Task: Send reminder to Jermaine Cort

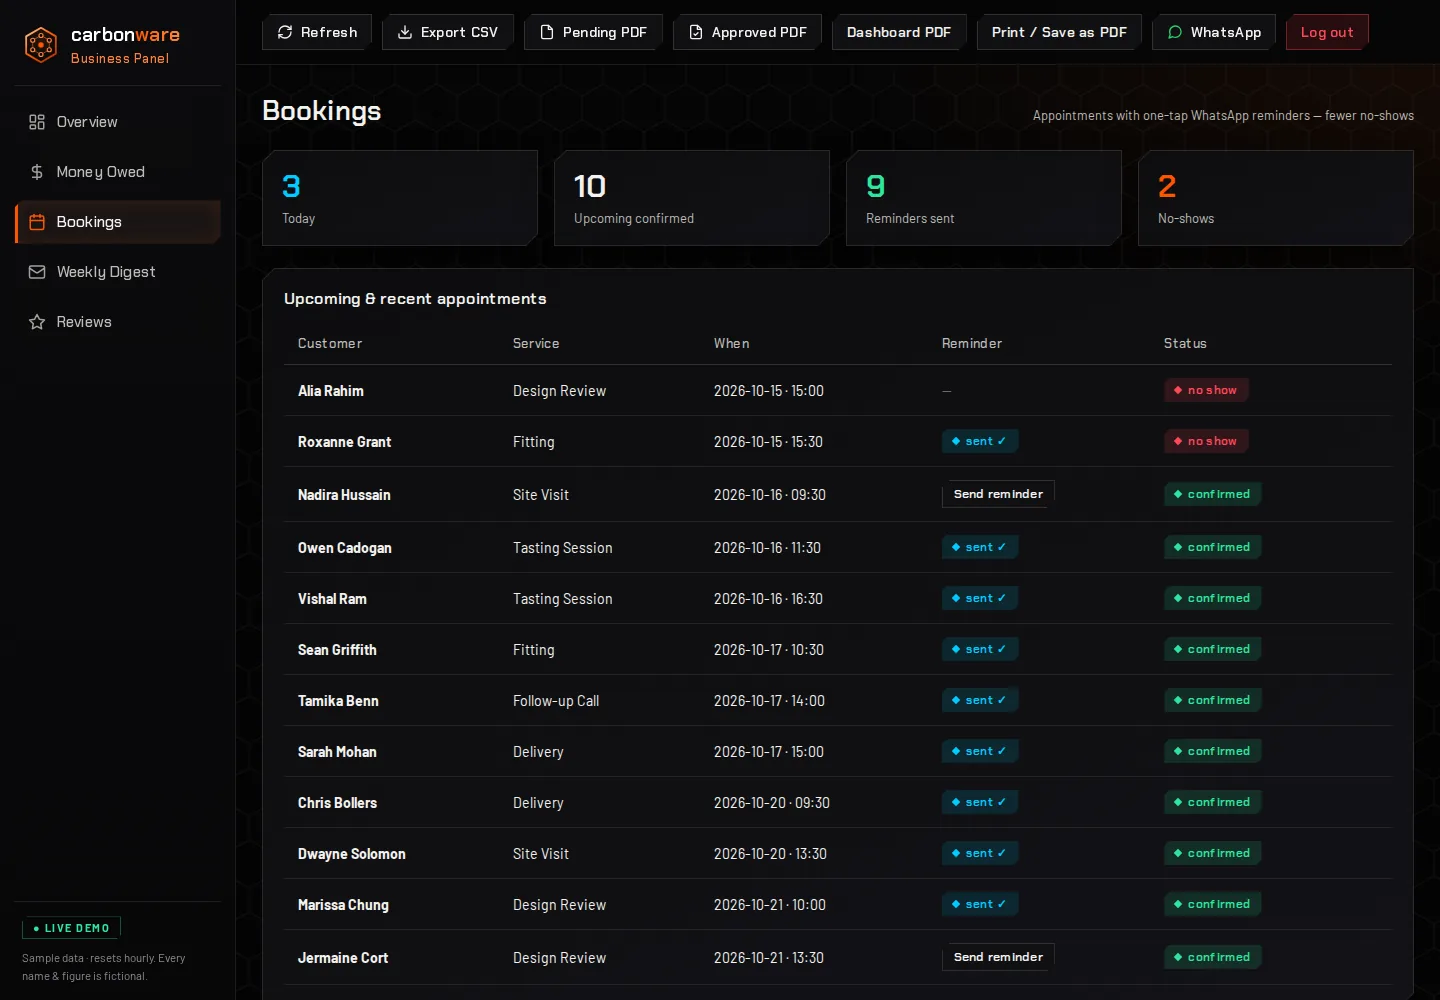Action: (998, 957)
